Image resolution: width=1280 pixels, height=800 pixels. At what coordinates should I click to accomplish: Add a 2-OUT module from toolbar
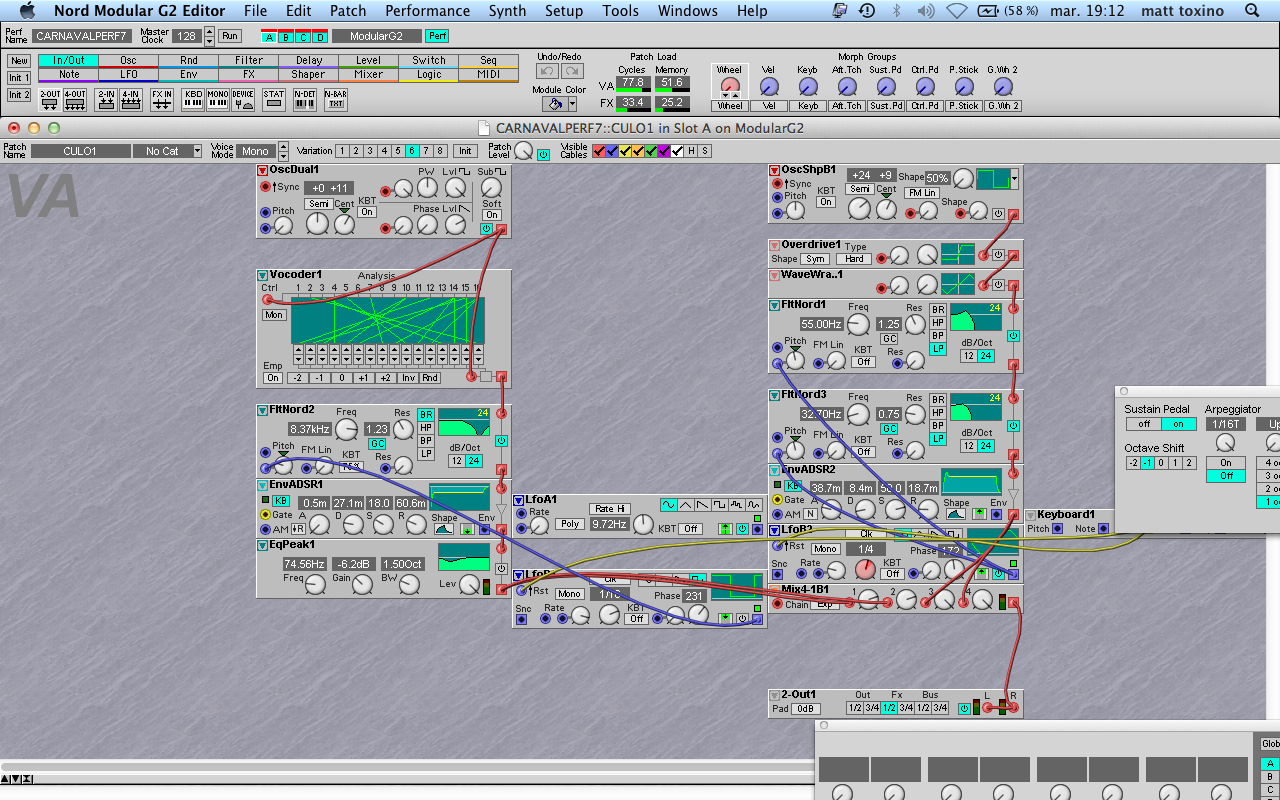[x=49, y=99]
